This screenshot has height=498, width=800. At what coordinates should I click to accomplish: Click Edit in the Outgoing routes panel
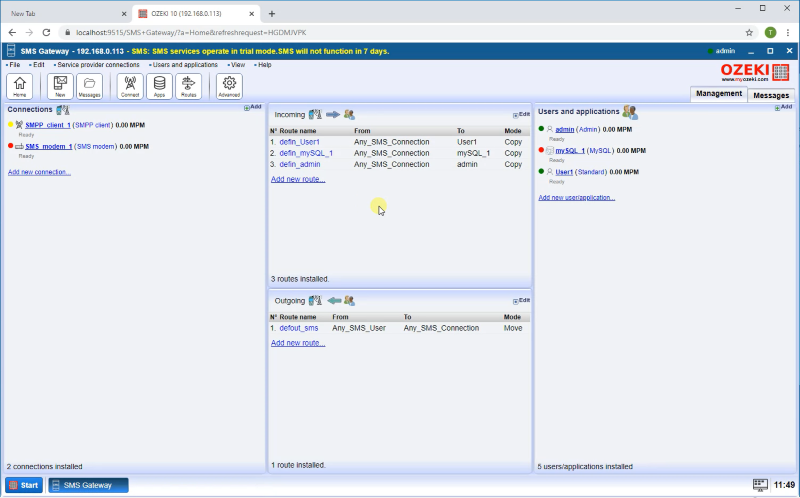click(521, 301)
